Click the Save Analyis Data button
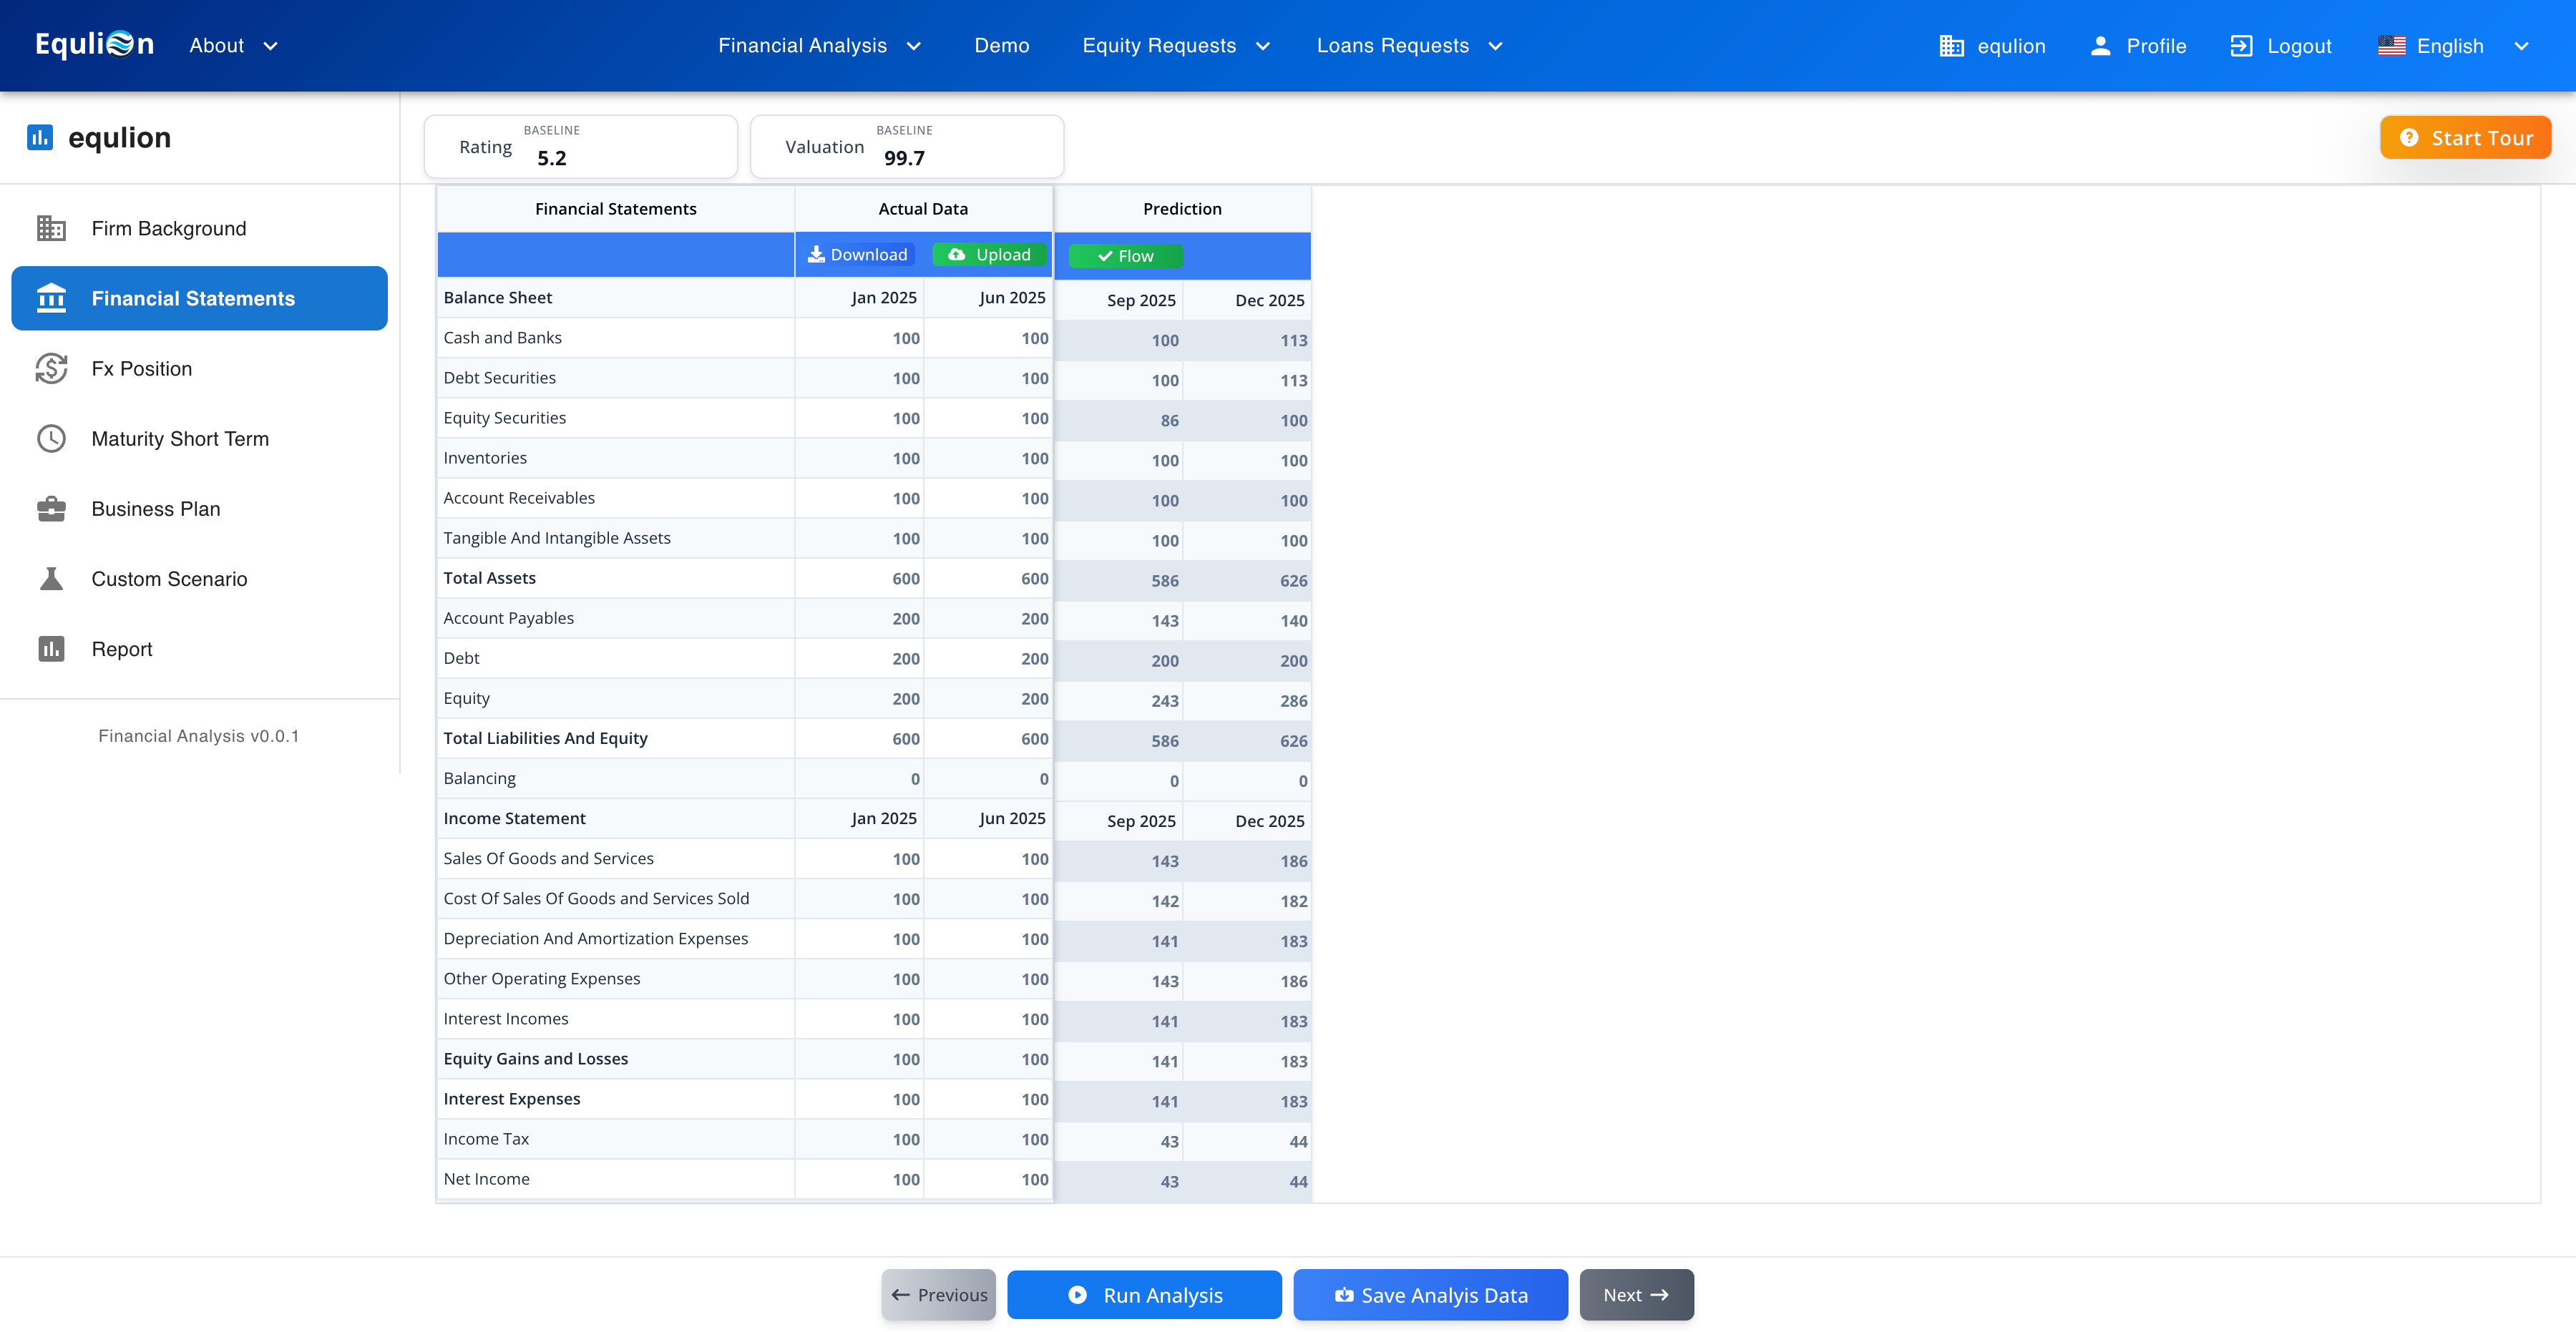This screenshot has width=2576, height=1332. 1430,1295
